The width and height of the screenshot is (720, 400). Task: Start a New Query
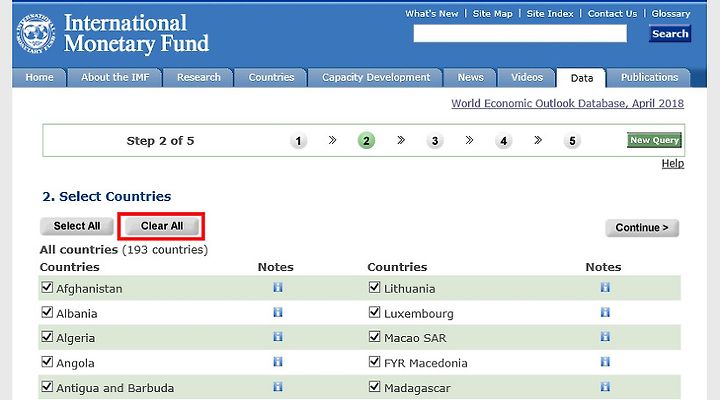click(x=654, y=140)
